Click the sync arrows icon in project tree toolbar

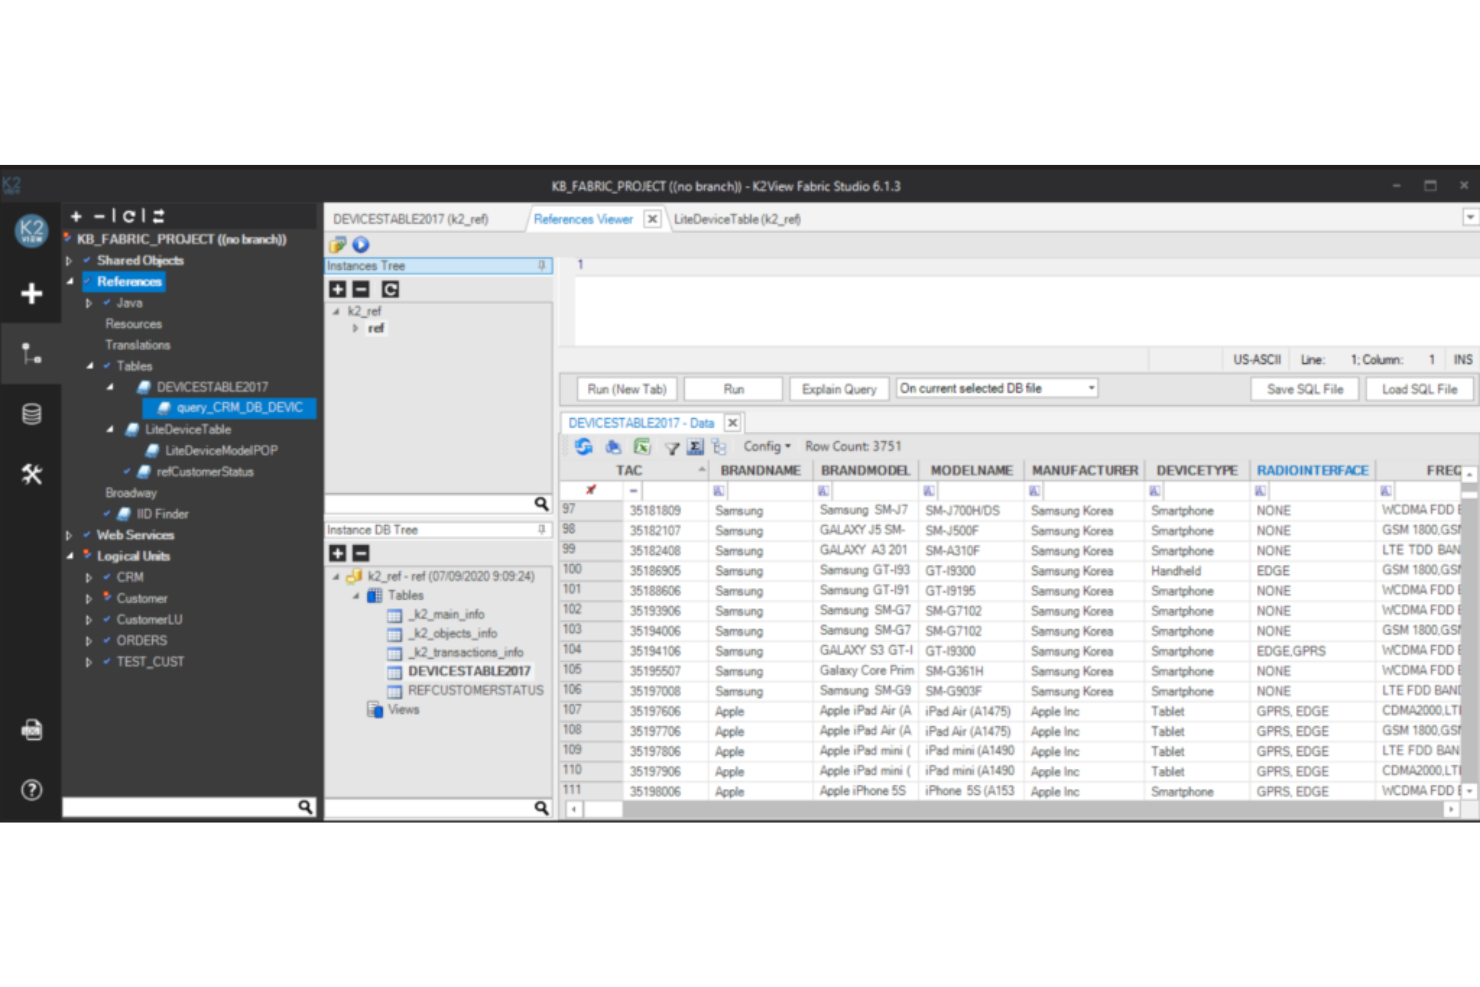pos(159,216)
